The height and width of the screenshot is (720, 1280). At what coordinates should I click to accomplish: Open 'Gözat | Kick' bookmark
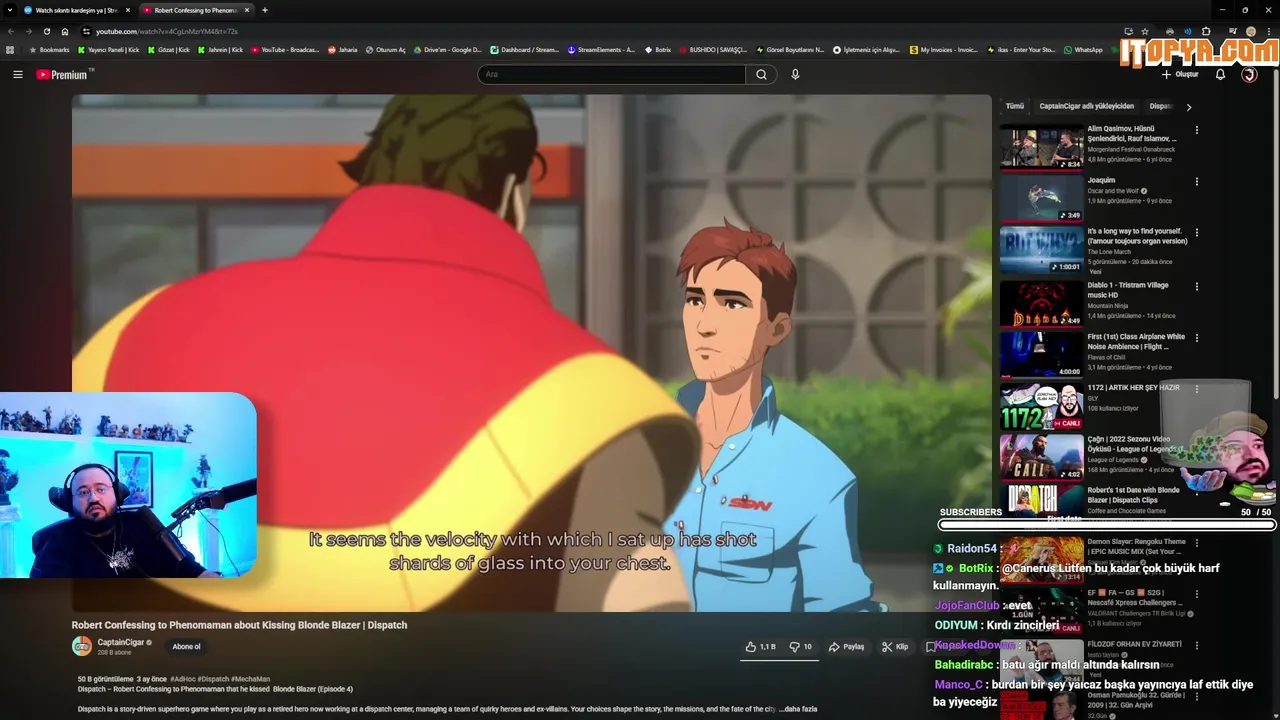click(x=170, y=49)
